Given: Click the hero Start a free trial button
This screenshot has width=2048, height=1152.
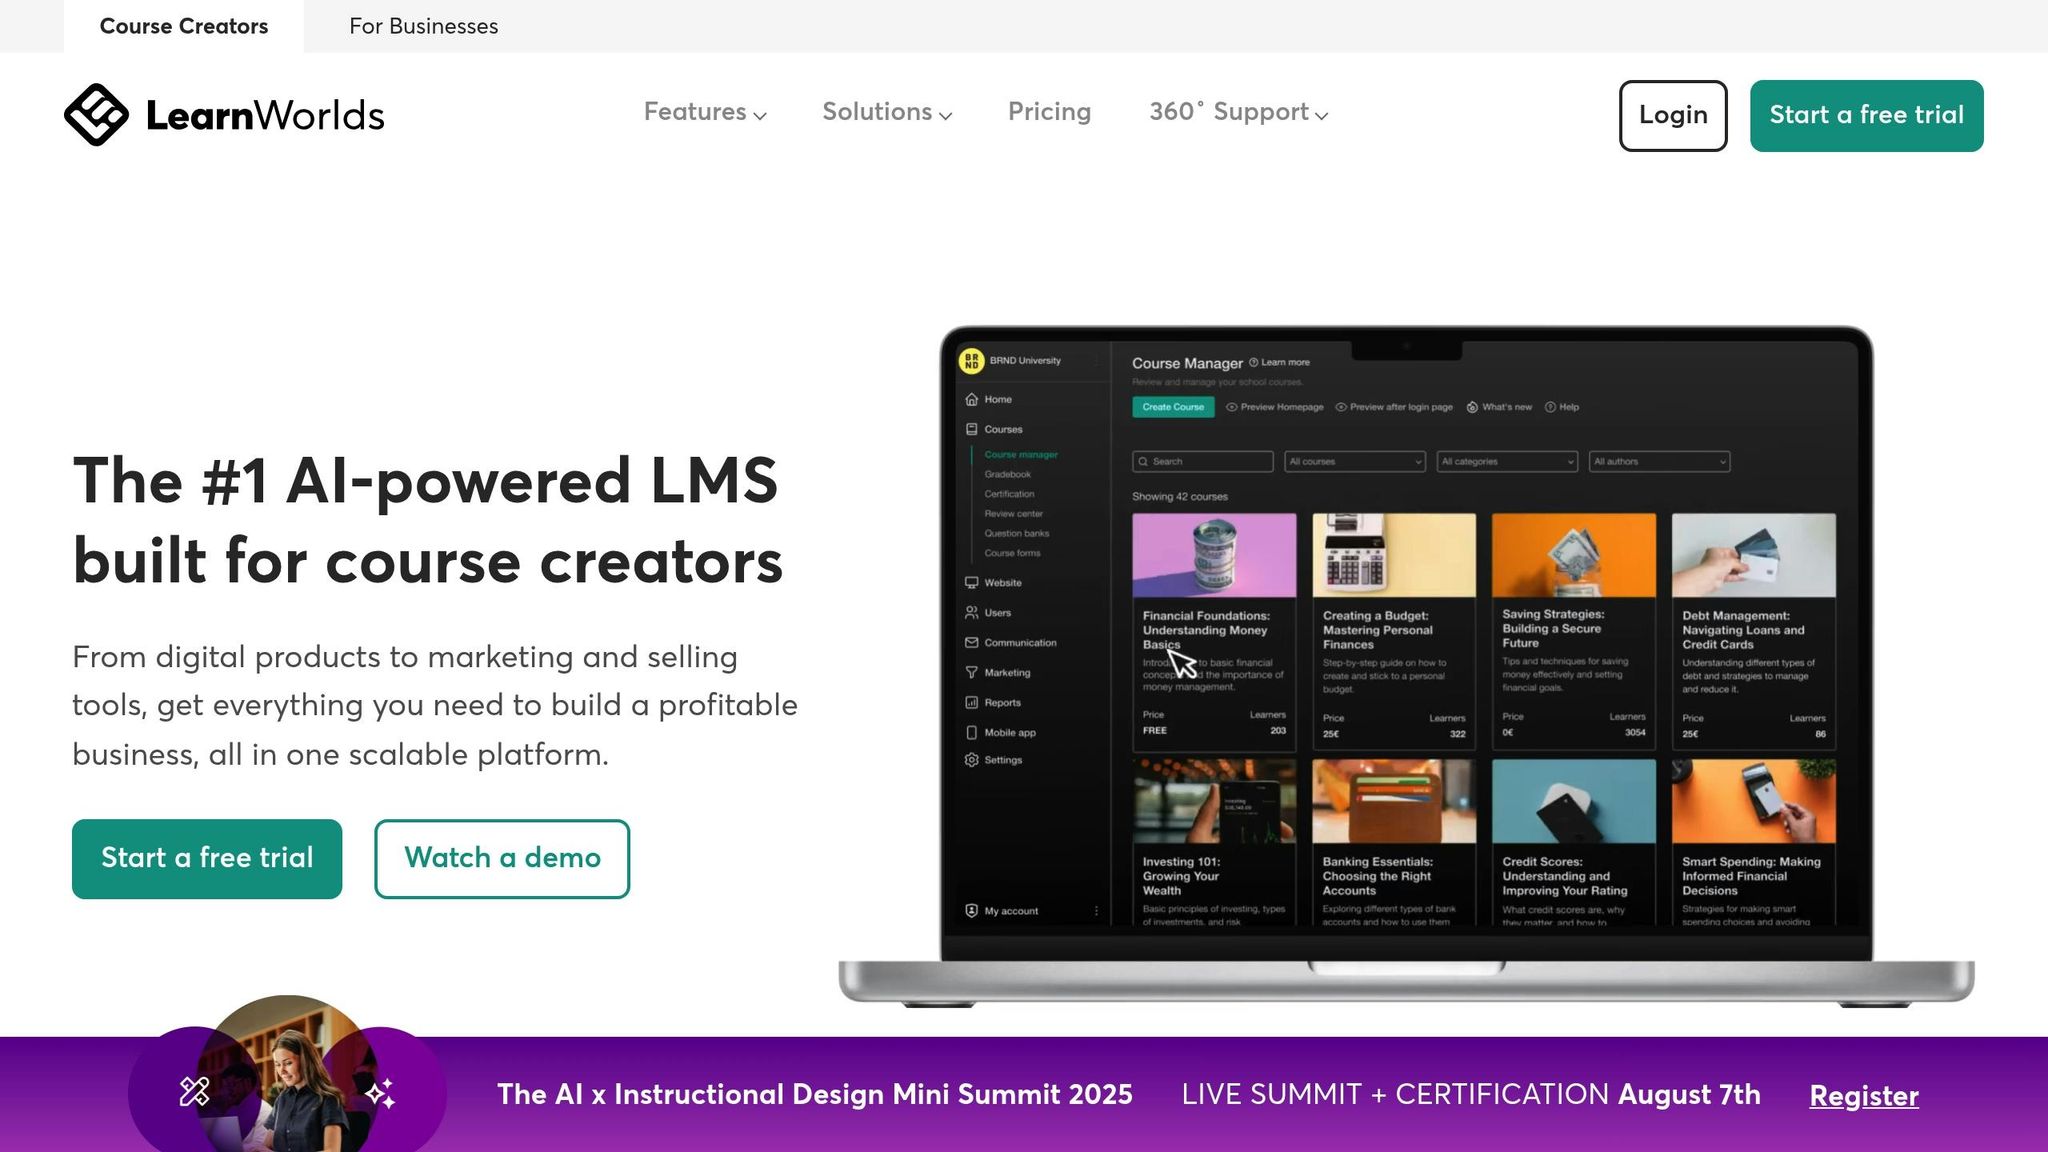Looking at the screenshot, I should pos(207,858).
